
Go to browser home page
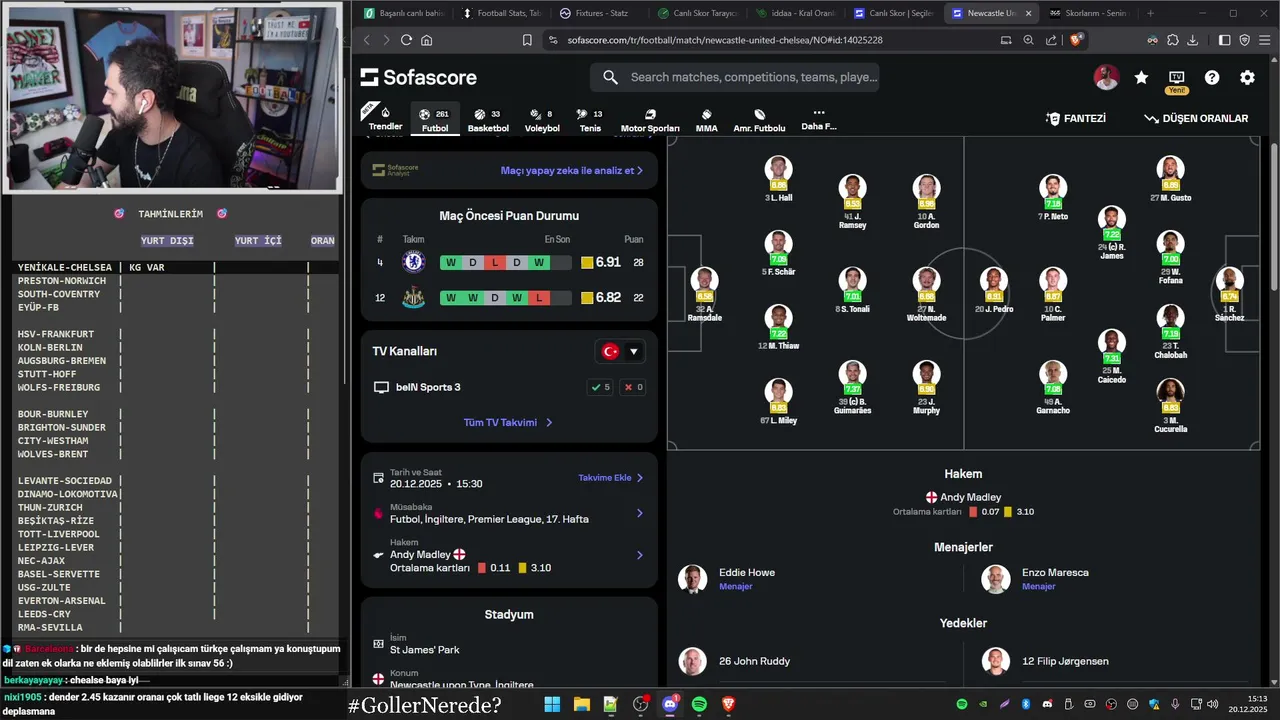pyautogui.click(x=427, y=40)
